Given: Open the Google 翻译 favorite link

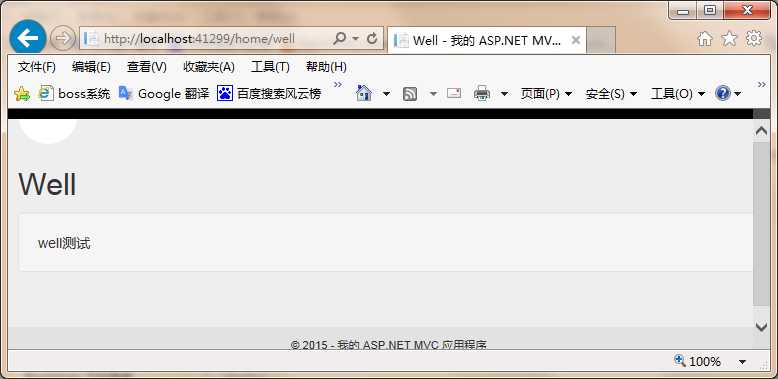Looking at the screenshot, I should (164, 93).
